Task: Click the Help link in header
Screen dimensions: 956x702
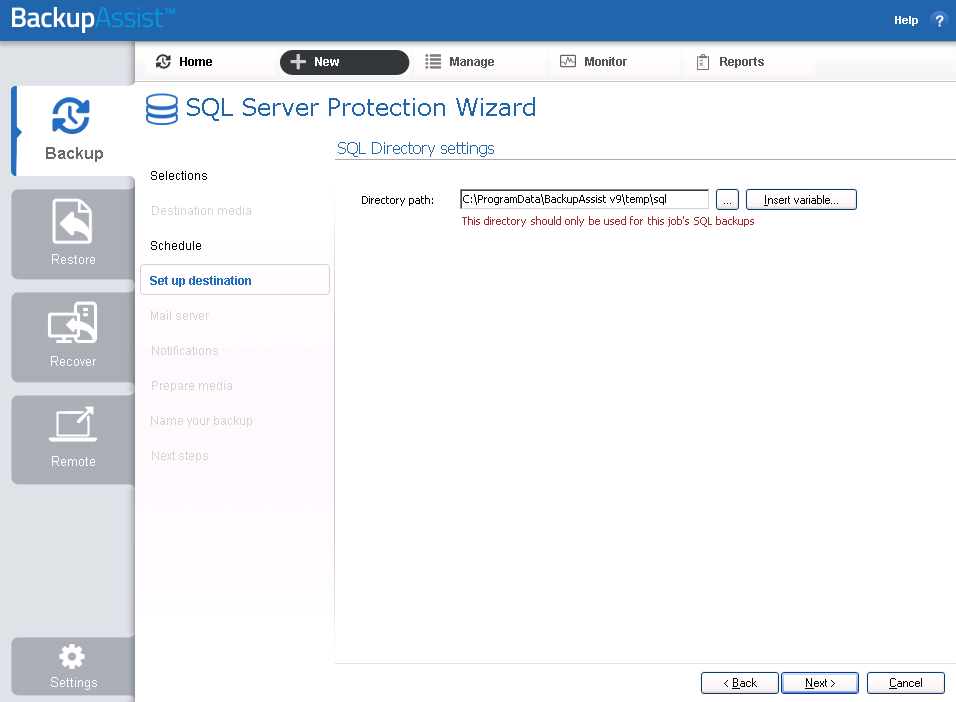Action: tap(906, 20)
